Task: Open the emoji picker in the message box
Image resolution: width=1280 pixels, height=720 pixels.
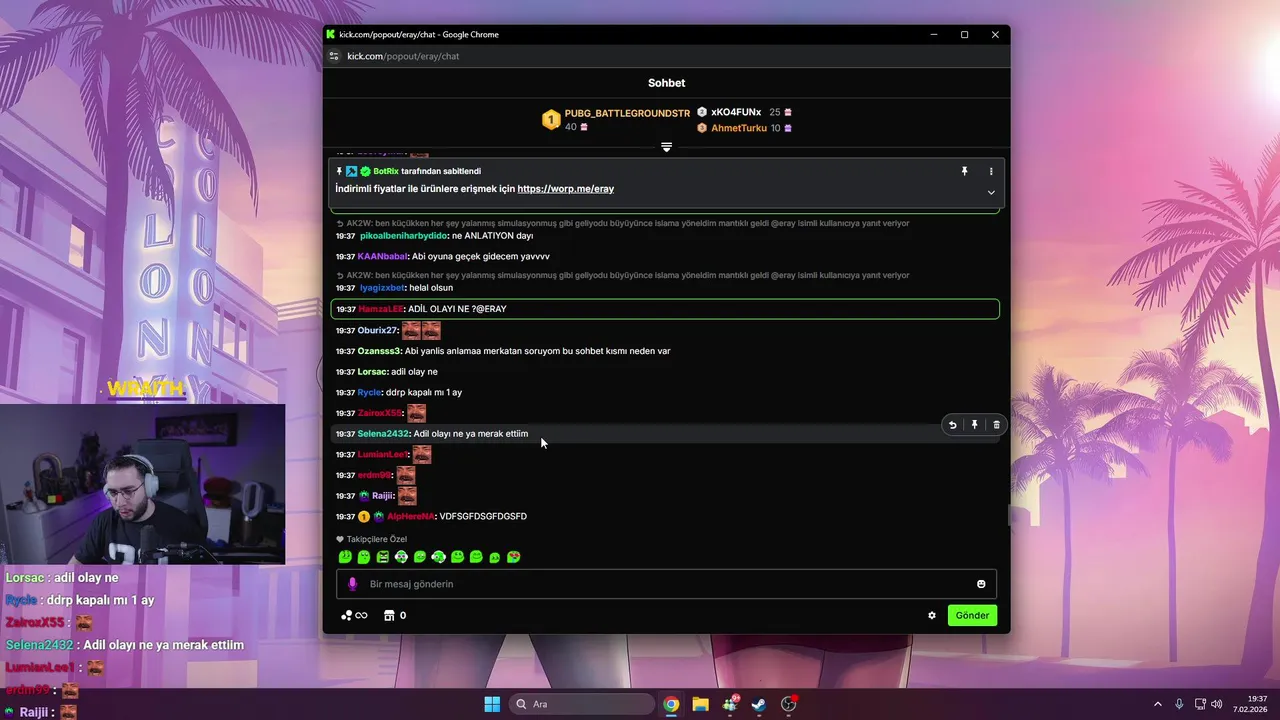Action: tap(981, 584)
